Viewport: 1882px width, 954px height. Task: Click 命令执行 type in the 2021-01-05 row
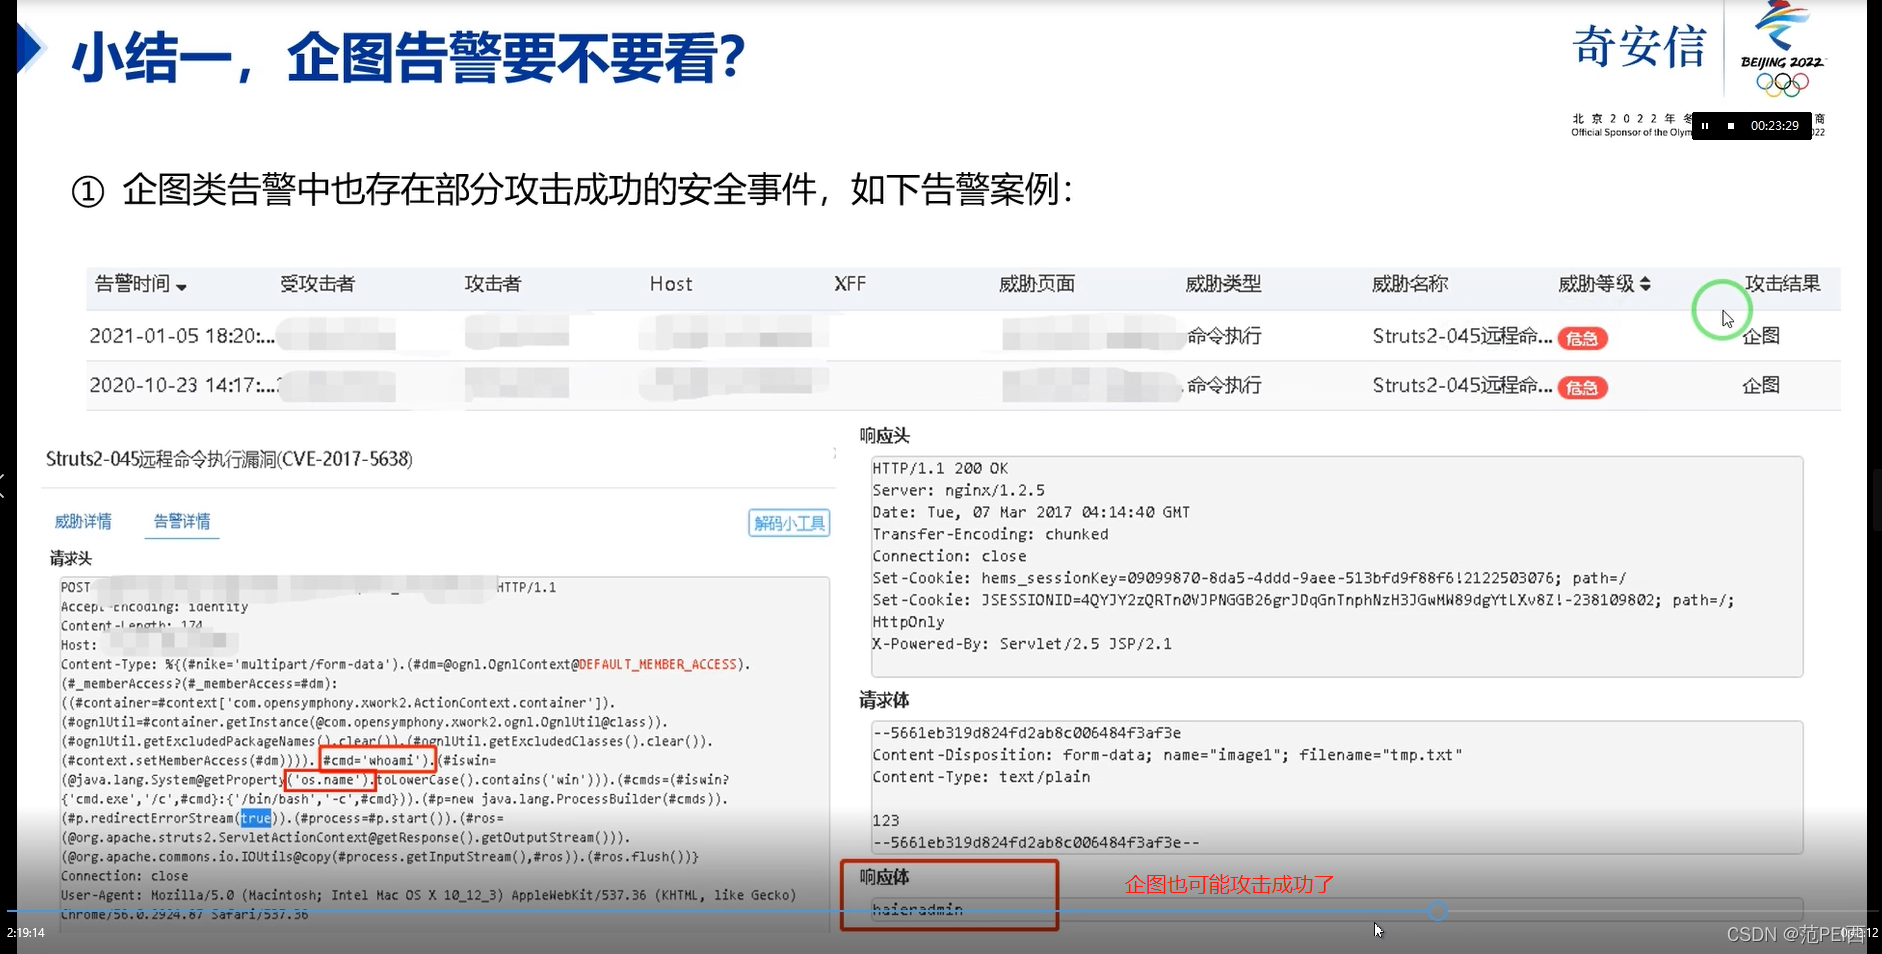[x=1224, y=336]
